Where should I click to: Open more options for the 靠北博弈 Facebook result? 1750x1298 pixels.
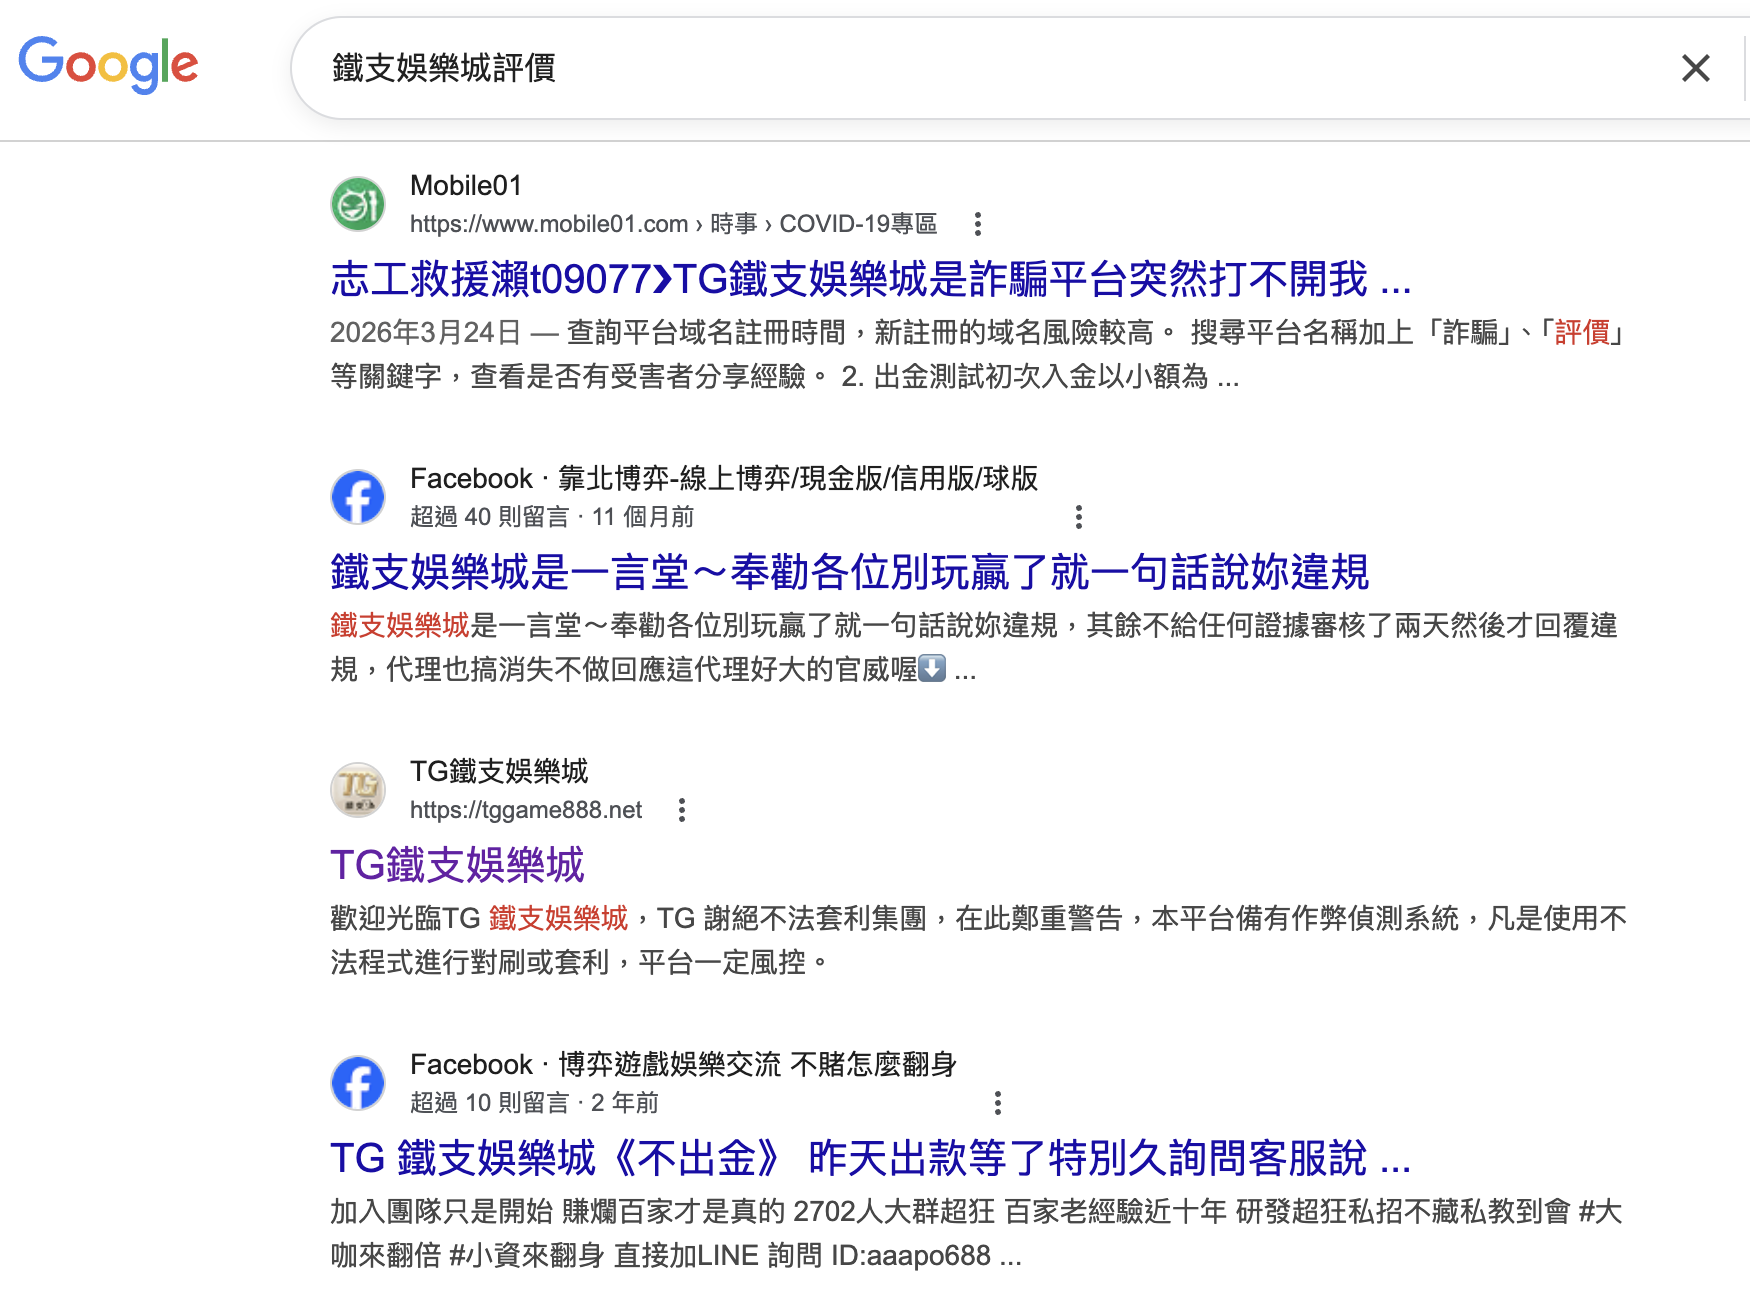(1078, 517)
